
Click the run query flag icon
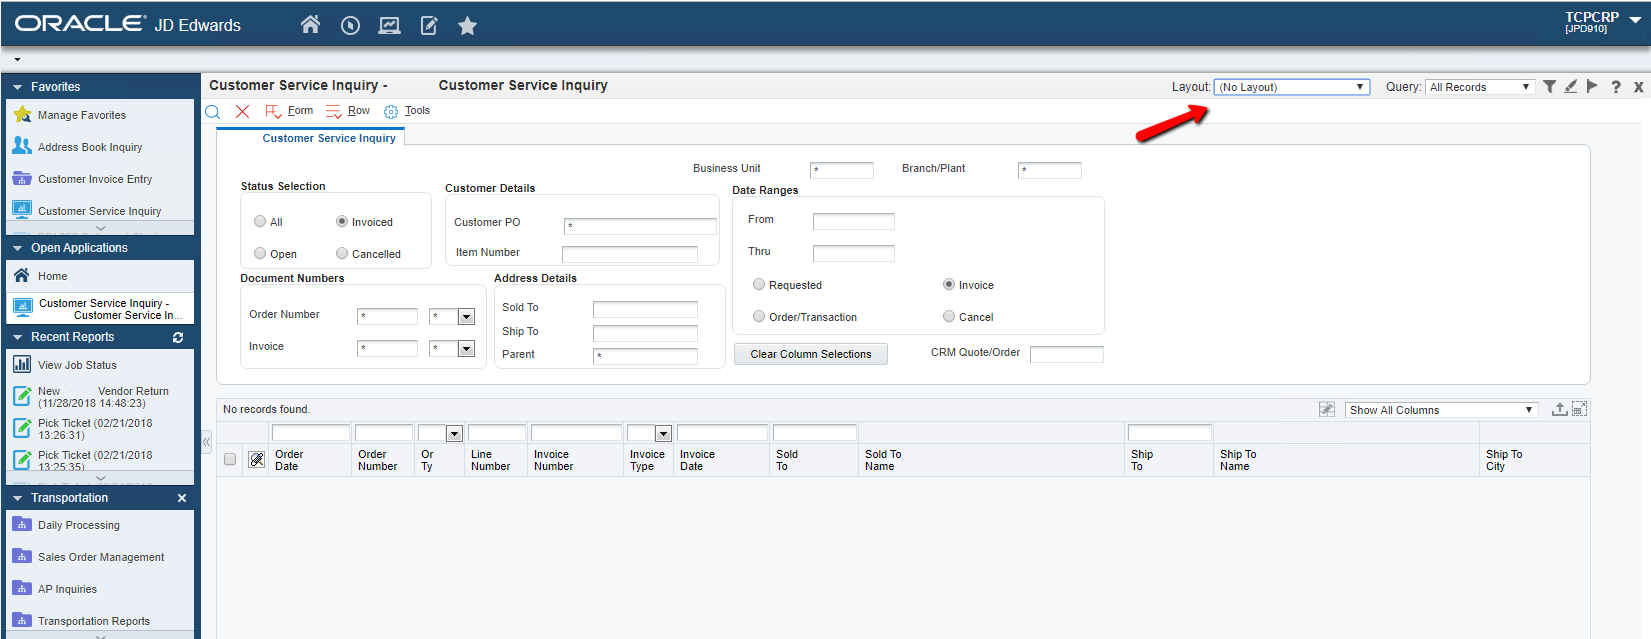pos(1592,87)
